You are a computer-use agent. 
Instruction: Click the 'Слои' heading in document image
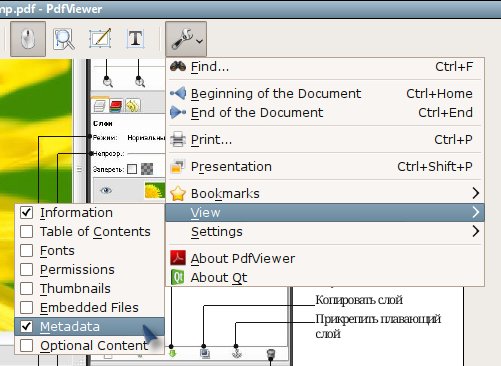pyautogui.click(x=103, y=123)
